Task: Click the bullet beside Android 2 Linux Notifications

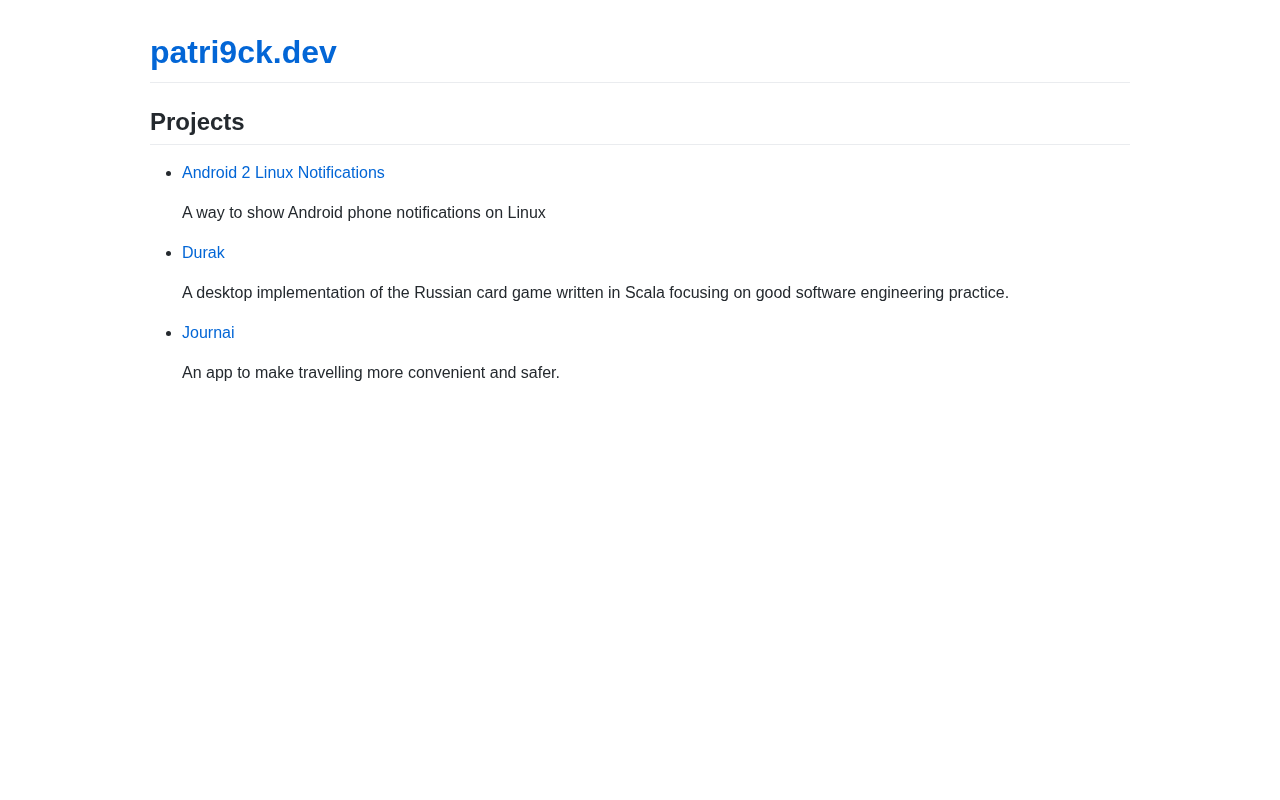Action: point(169,173)
